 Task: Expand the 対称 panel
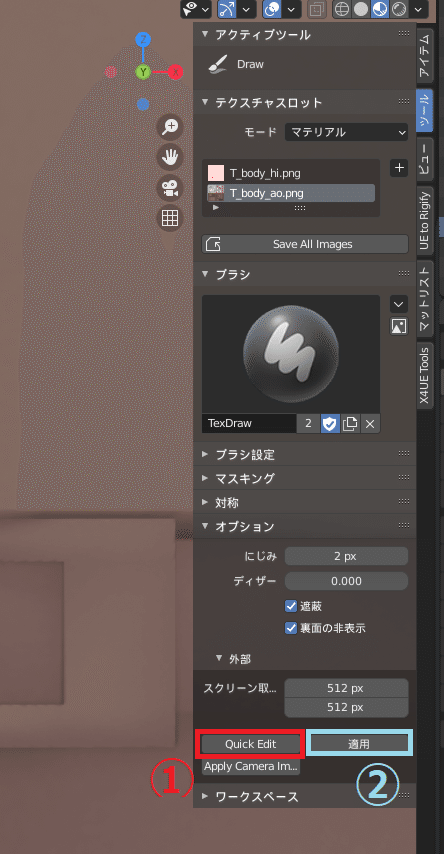205,502
